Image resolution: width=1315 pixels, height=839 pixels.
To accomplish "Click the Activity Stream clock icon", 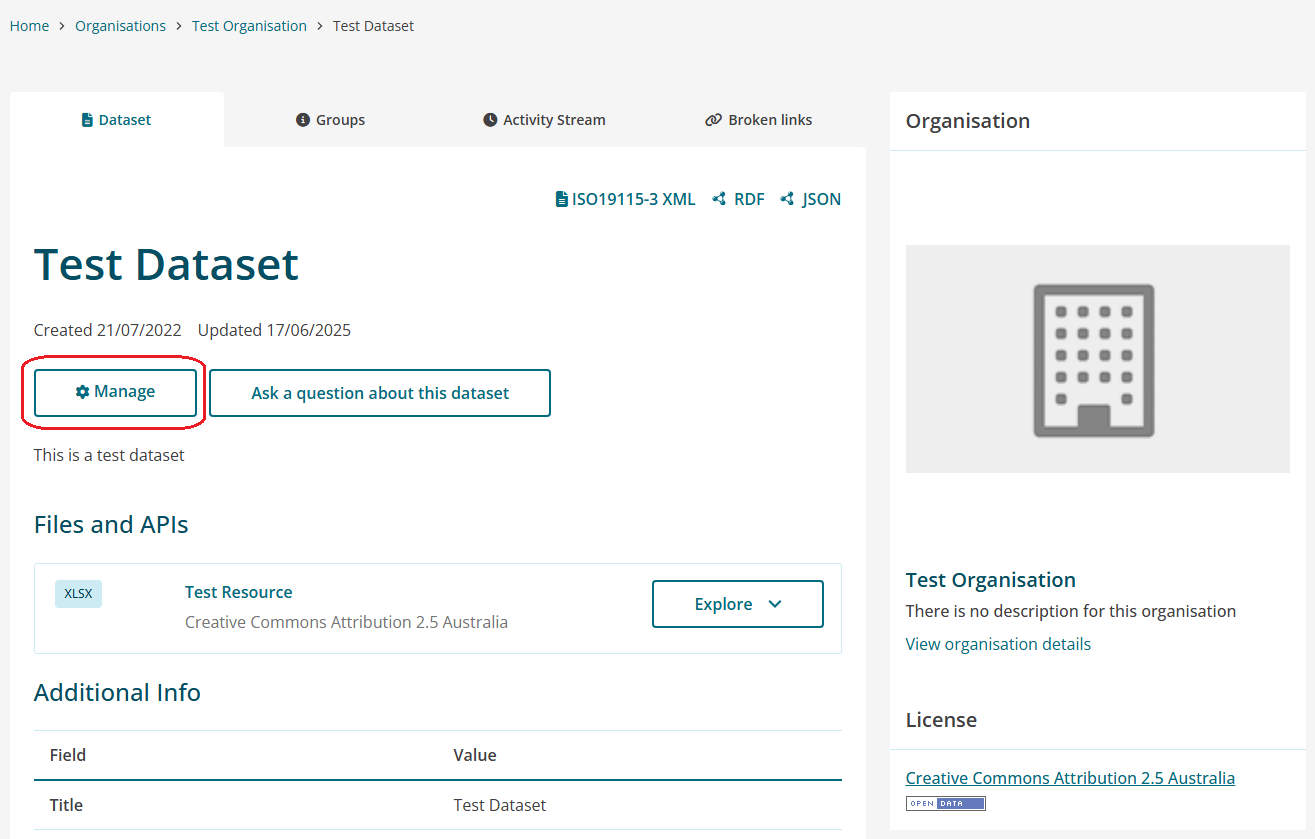I will point(490,120).
